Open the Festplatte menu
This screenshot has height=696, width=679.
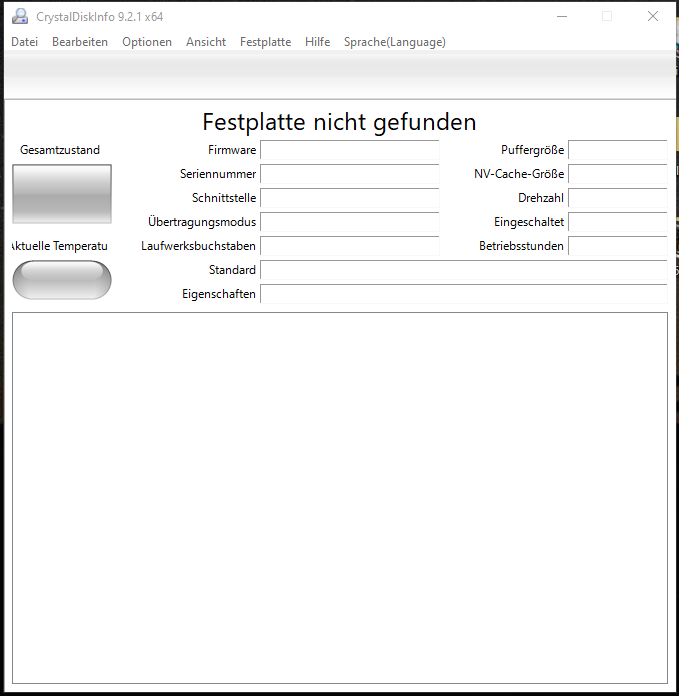point(265,42)
